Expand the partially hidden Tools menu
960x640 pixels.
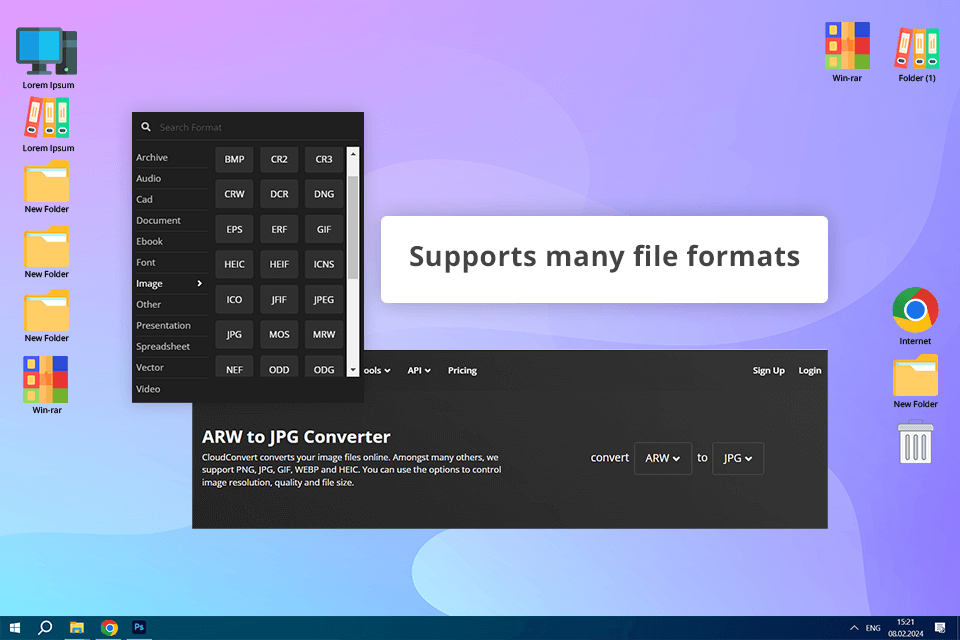point(378,371)
